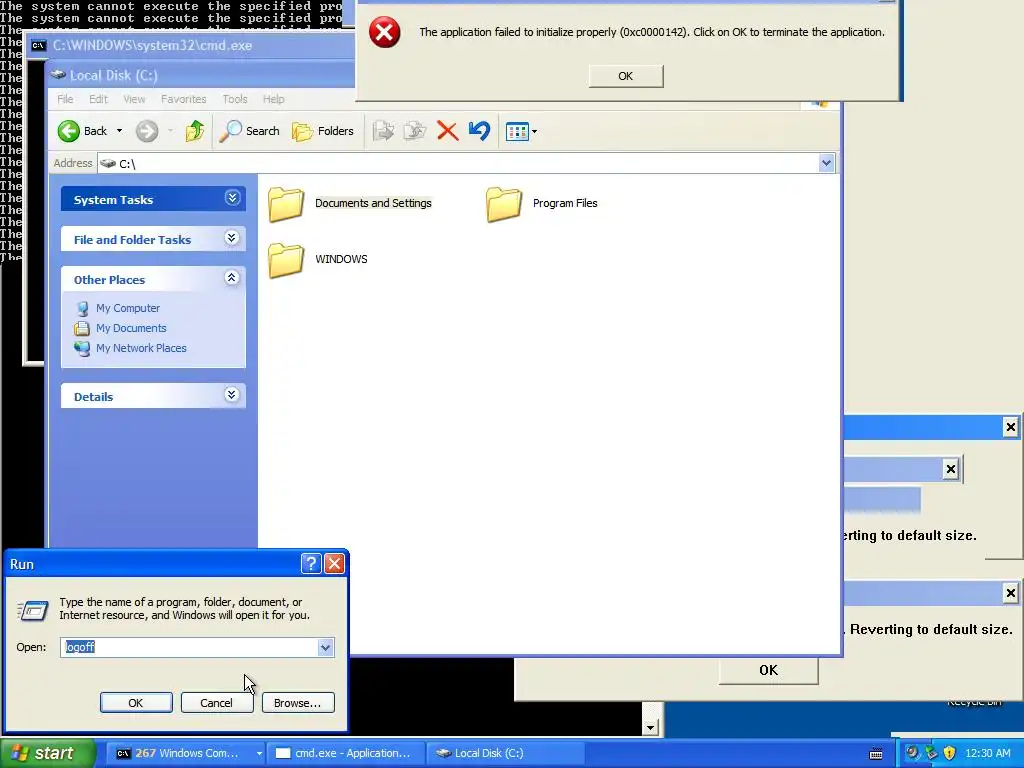Screen dimensions: 1024x768
Task: Click the red Delete X icon
Action: (x=447, y=131)
